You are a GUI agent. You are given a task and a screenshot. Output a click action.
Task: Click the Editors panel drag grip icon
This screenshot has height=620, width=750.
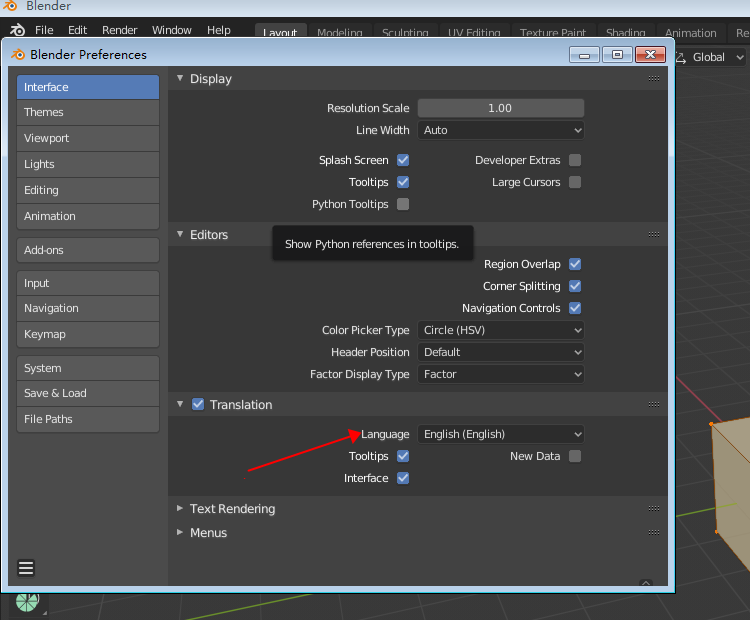click(653, 234)
